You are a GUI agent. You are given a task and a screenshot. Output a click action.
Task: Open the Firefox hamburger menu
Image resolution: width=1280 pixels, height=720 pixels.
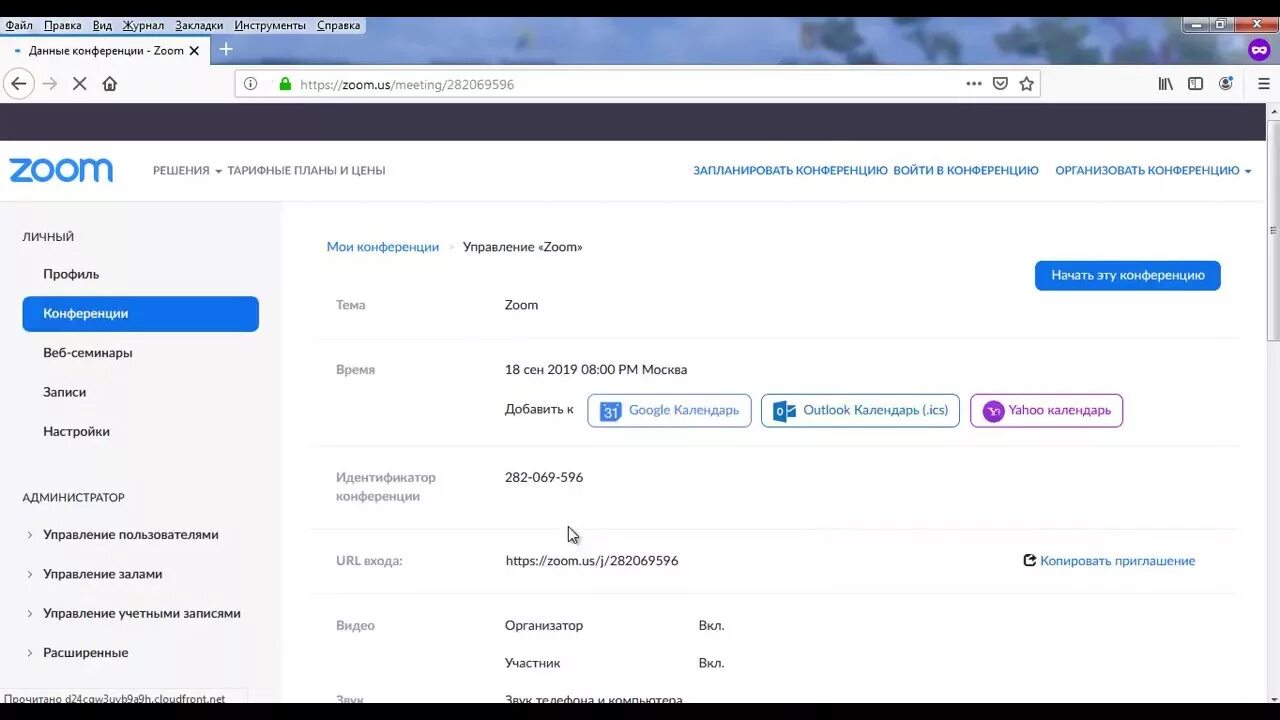[1263, 84]
